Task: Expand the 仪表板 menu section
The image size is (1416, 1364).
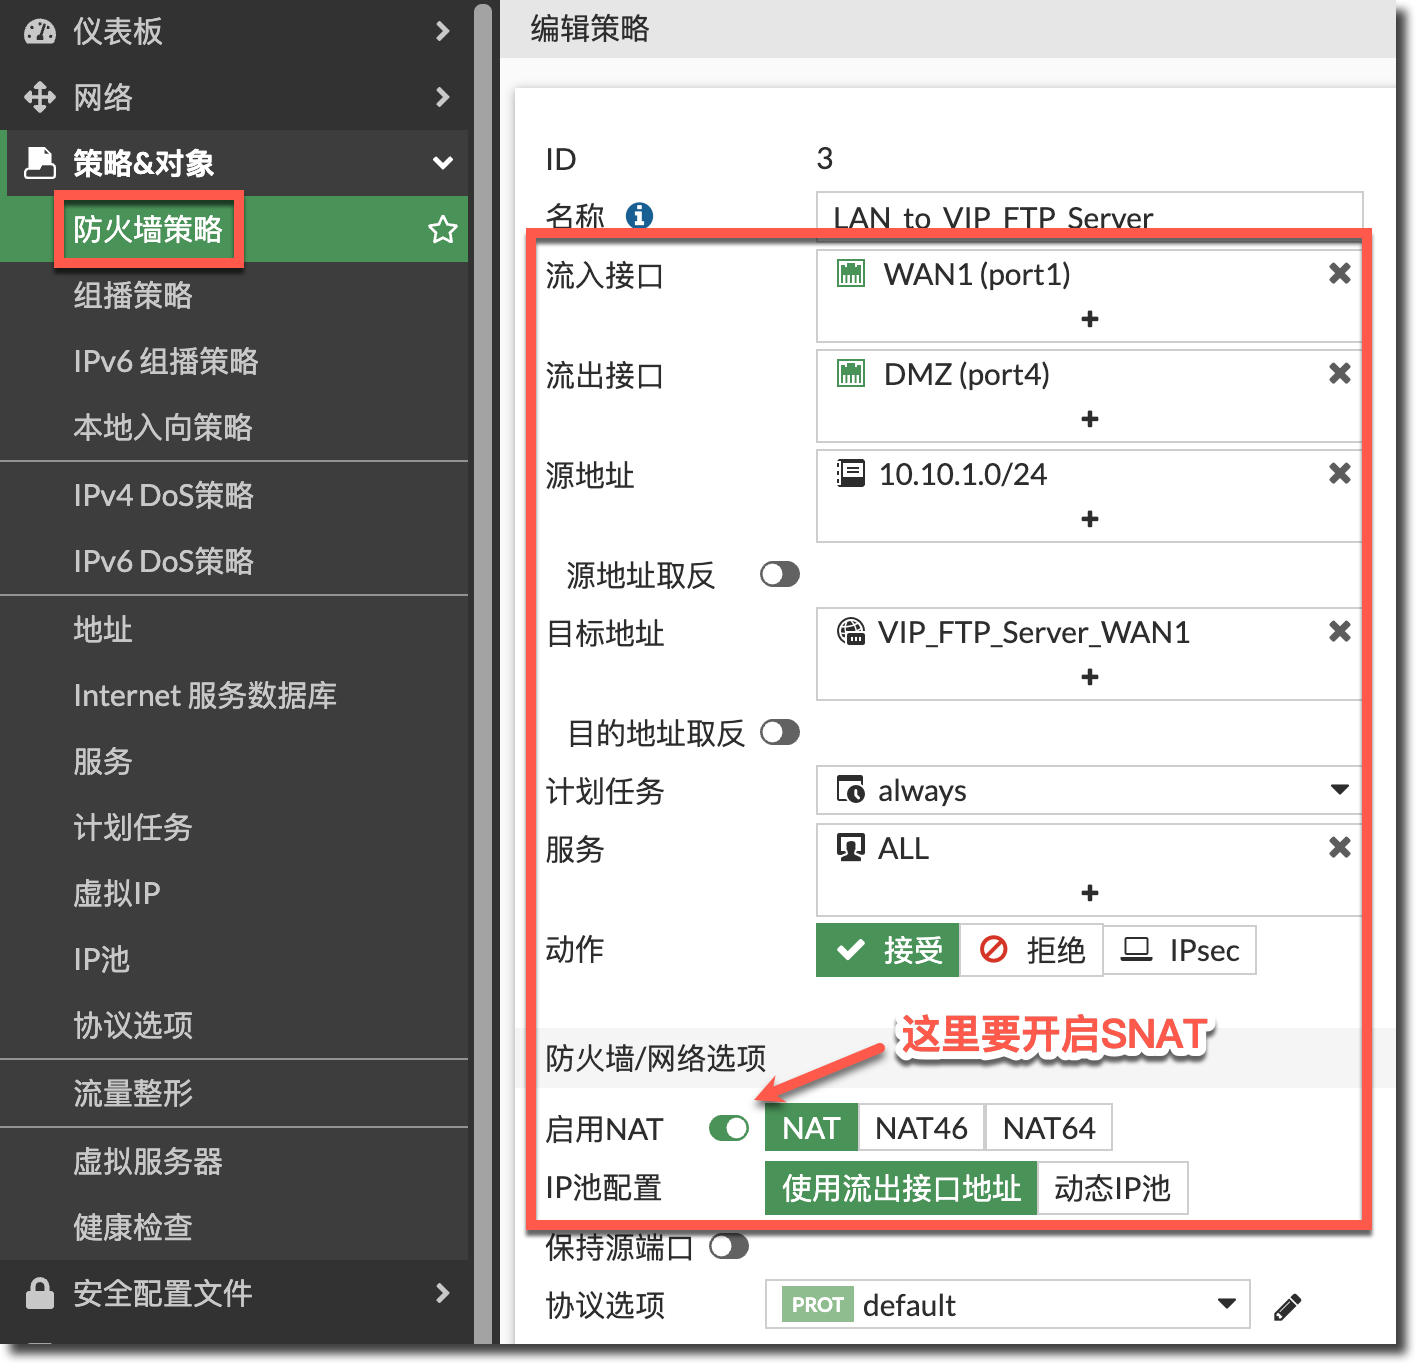Action: click(x=234, y=32)
